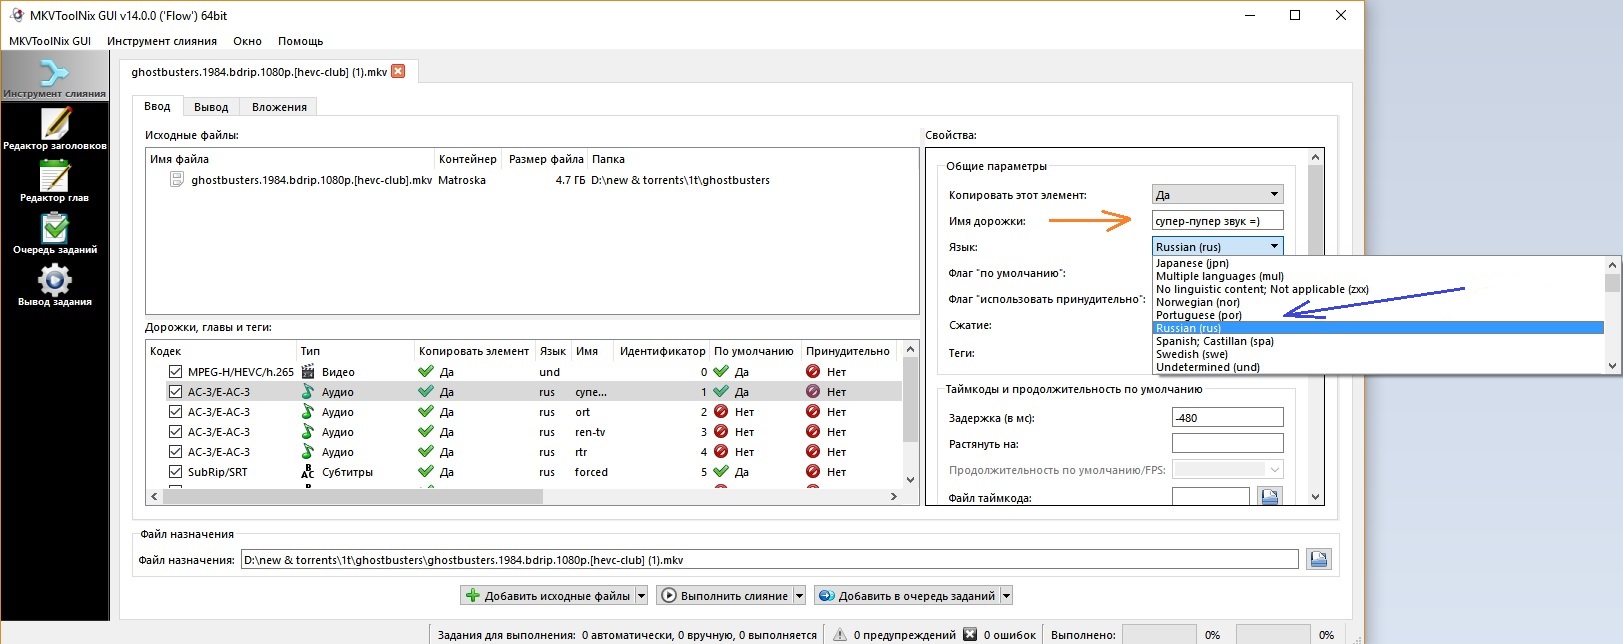Image resolution: width=1623 pixels, height=644 pixels.
Task: Toggle checkbox of SubRip/SRT forced track
Action: click(176, 472)
